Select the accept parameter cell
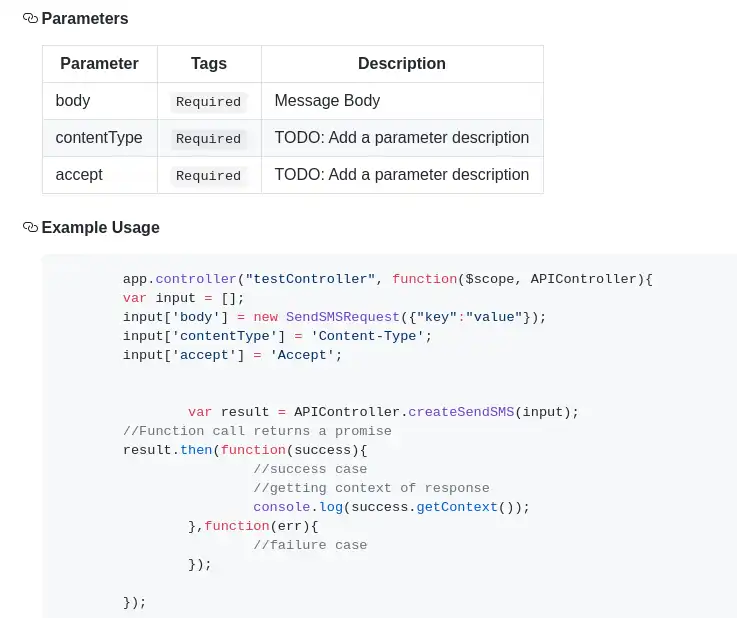 click(79, 174)
